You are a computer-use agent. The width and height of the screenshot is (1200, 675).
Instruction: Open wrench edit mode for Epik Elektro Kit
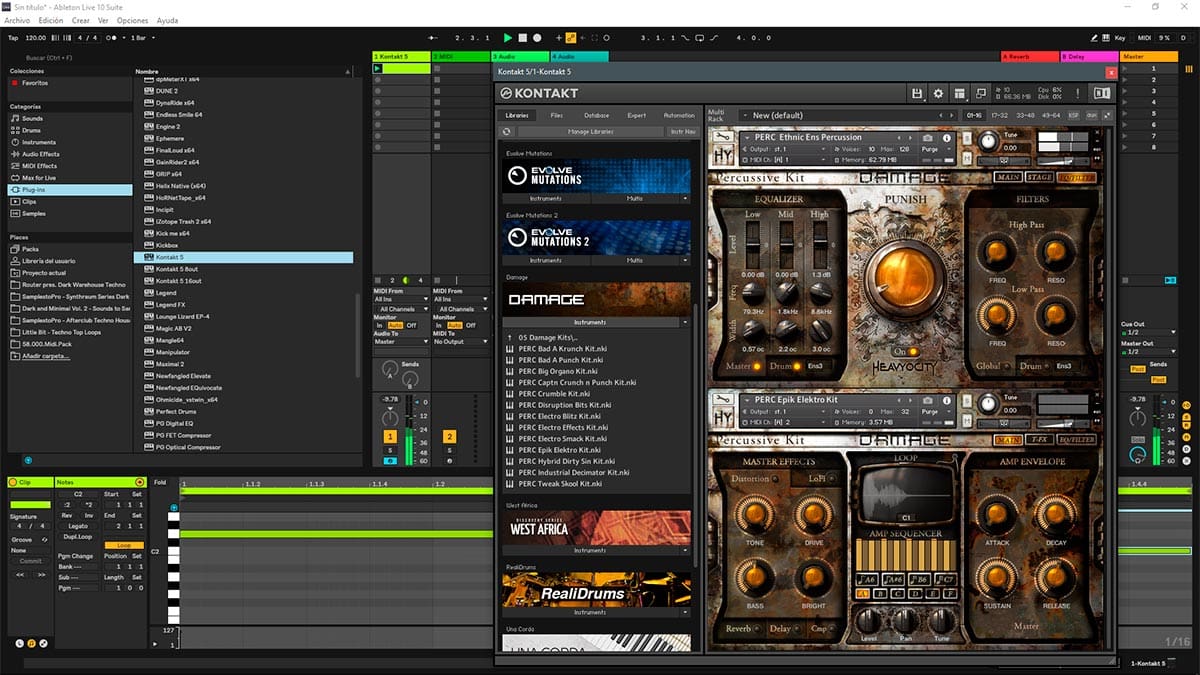(x=724, y=400)
